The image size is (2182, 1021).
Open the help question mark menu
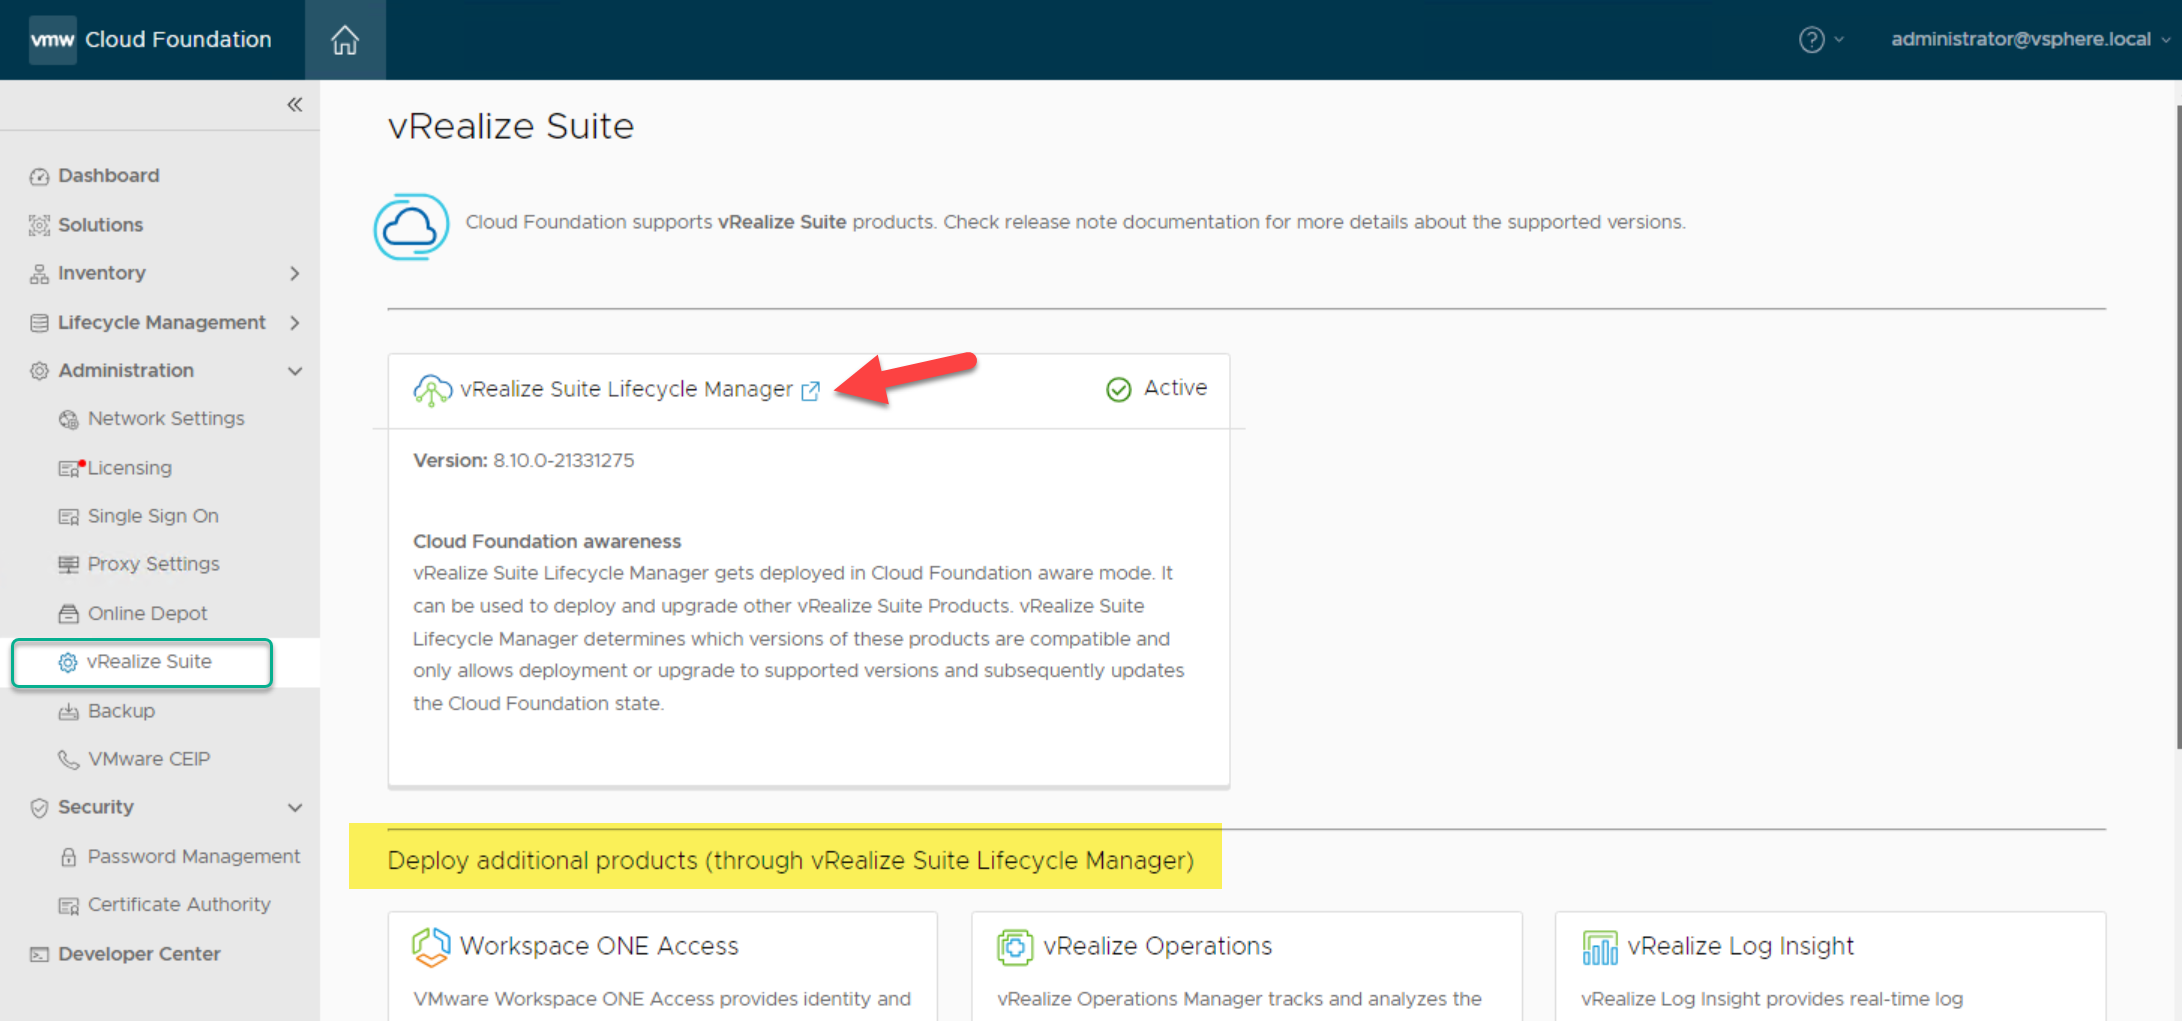tap(1811, 40)
